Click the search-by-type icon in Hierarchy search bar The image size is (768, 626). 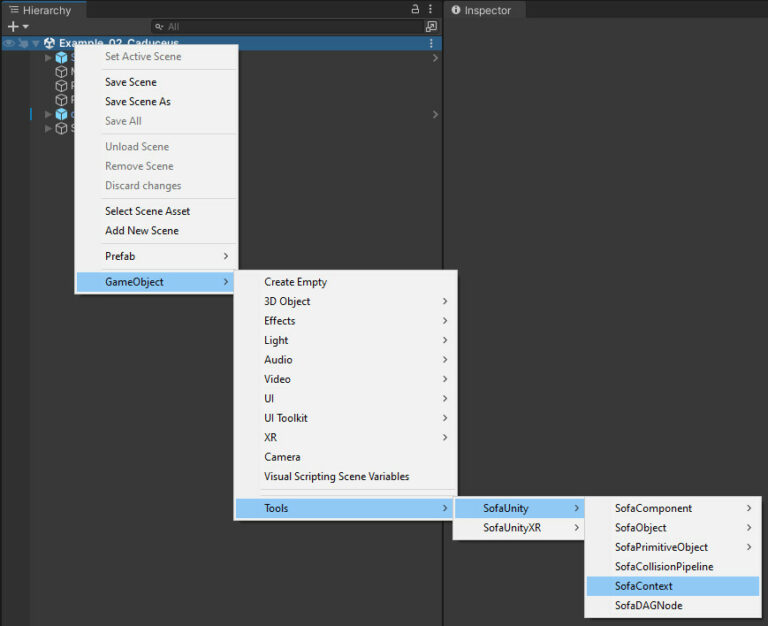tap(431, 27)
